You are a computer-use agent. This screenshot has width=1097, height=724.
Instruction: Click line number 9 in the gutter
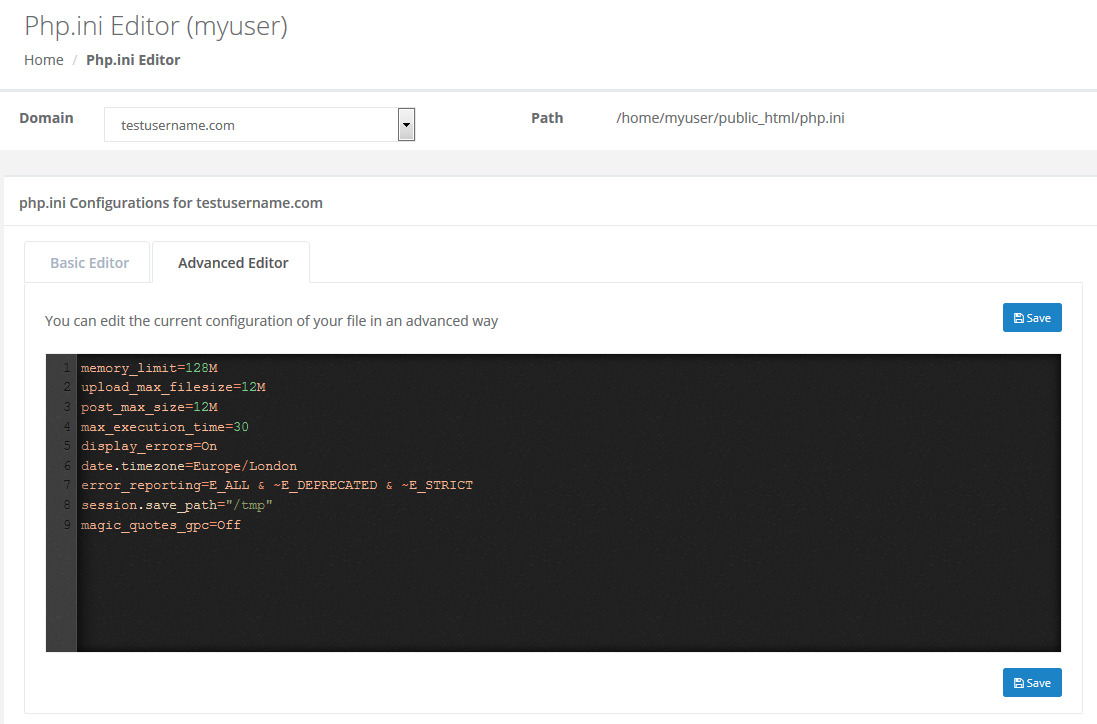[66, 525]
